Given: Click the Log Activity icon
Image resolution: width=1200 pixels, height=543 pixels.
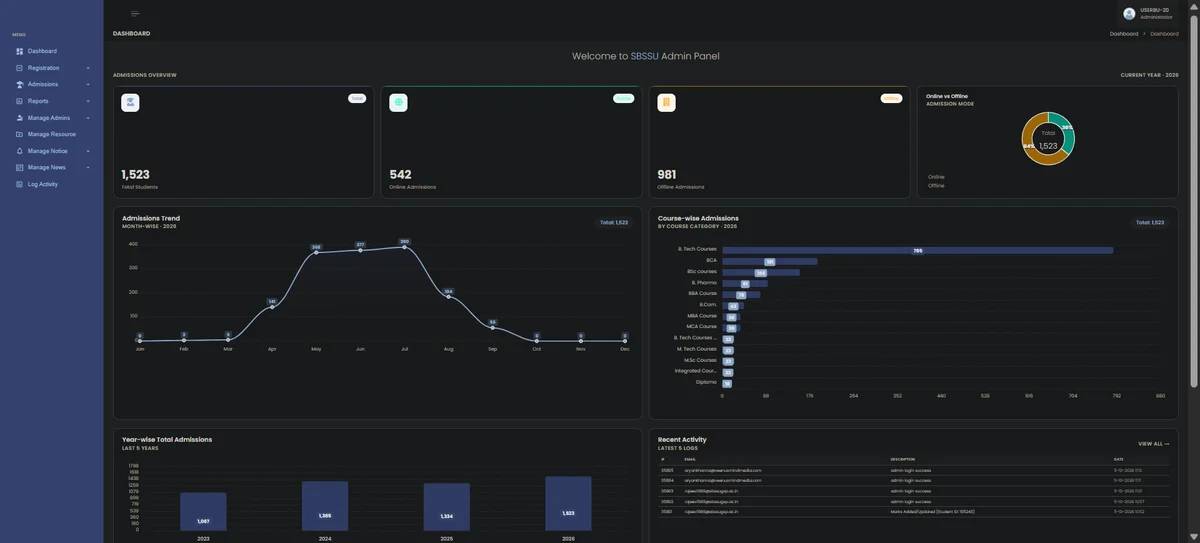Looking at the screenshot, I should (19, 184).
